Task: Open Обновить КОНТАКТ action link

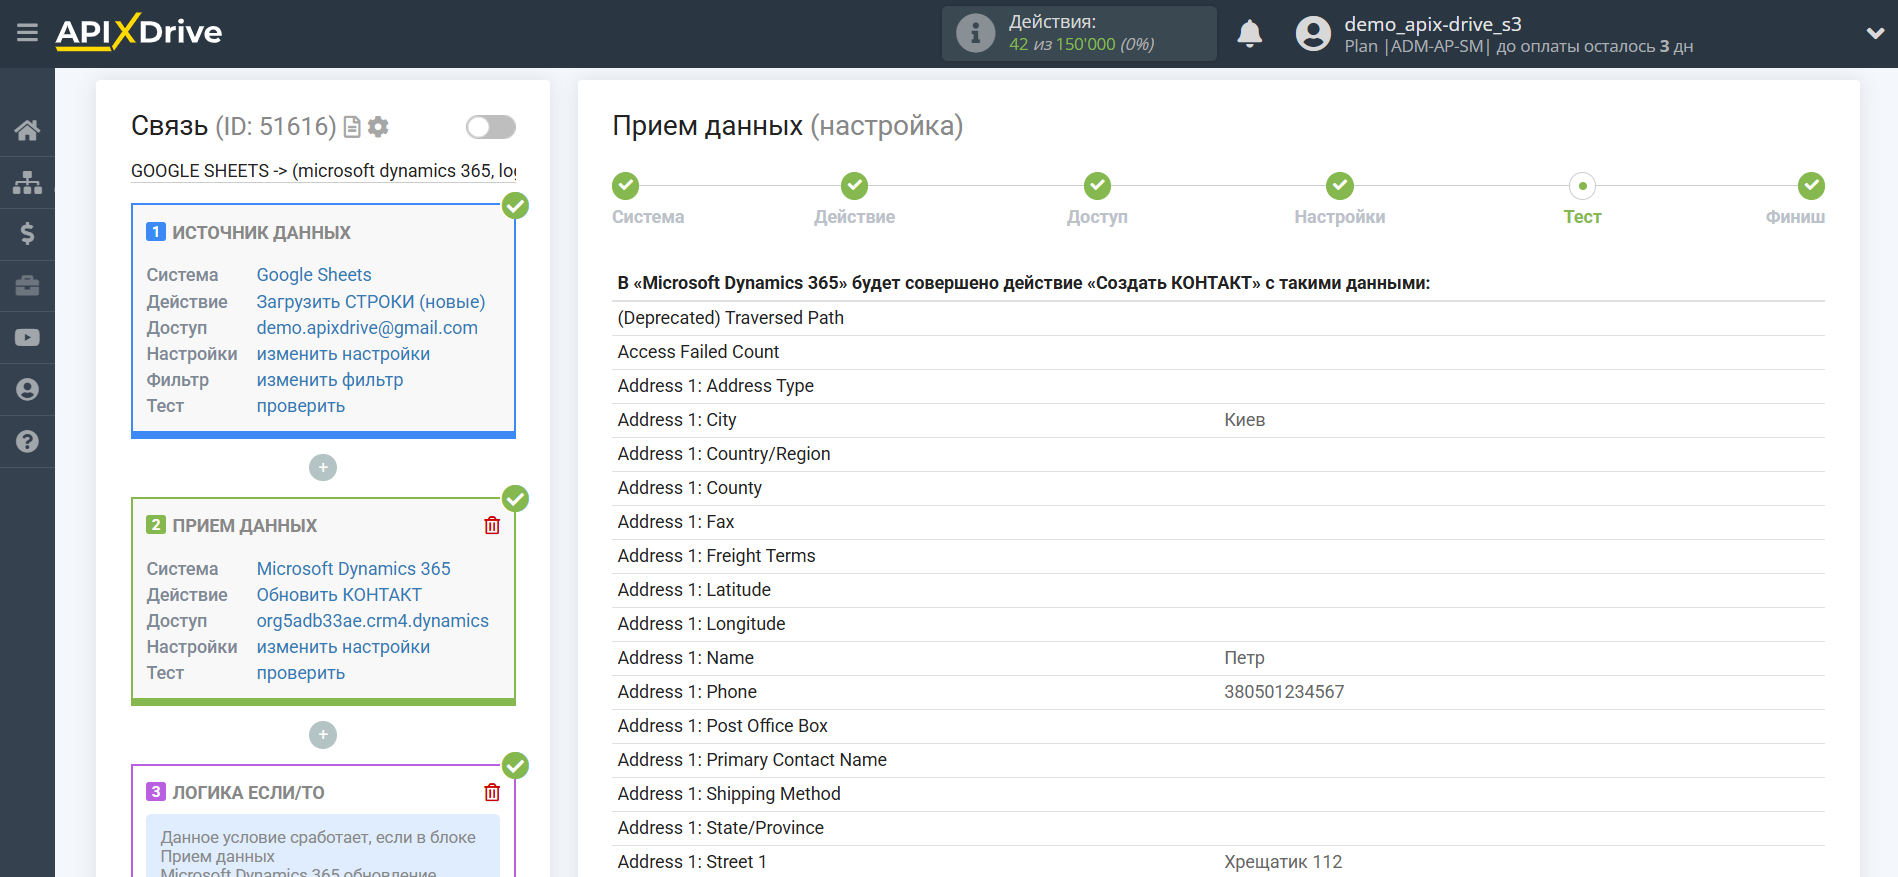Action: point(339,594)
